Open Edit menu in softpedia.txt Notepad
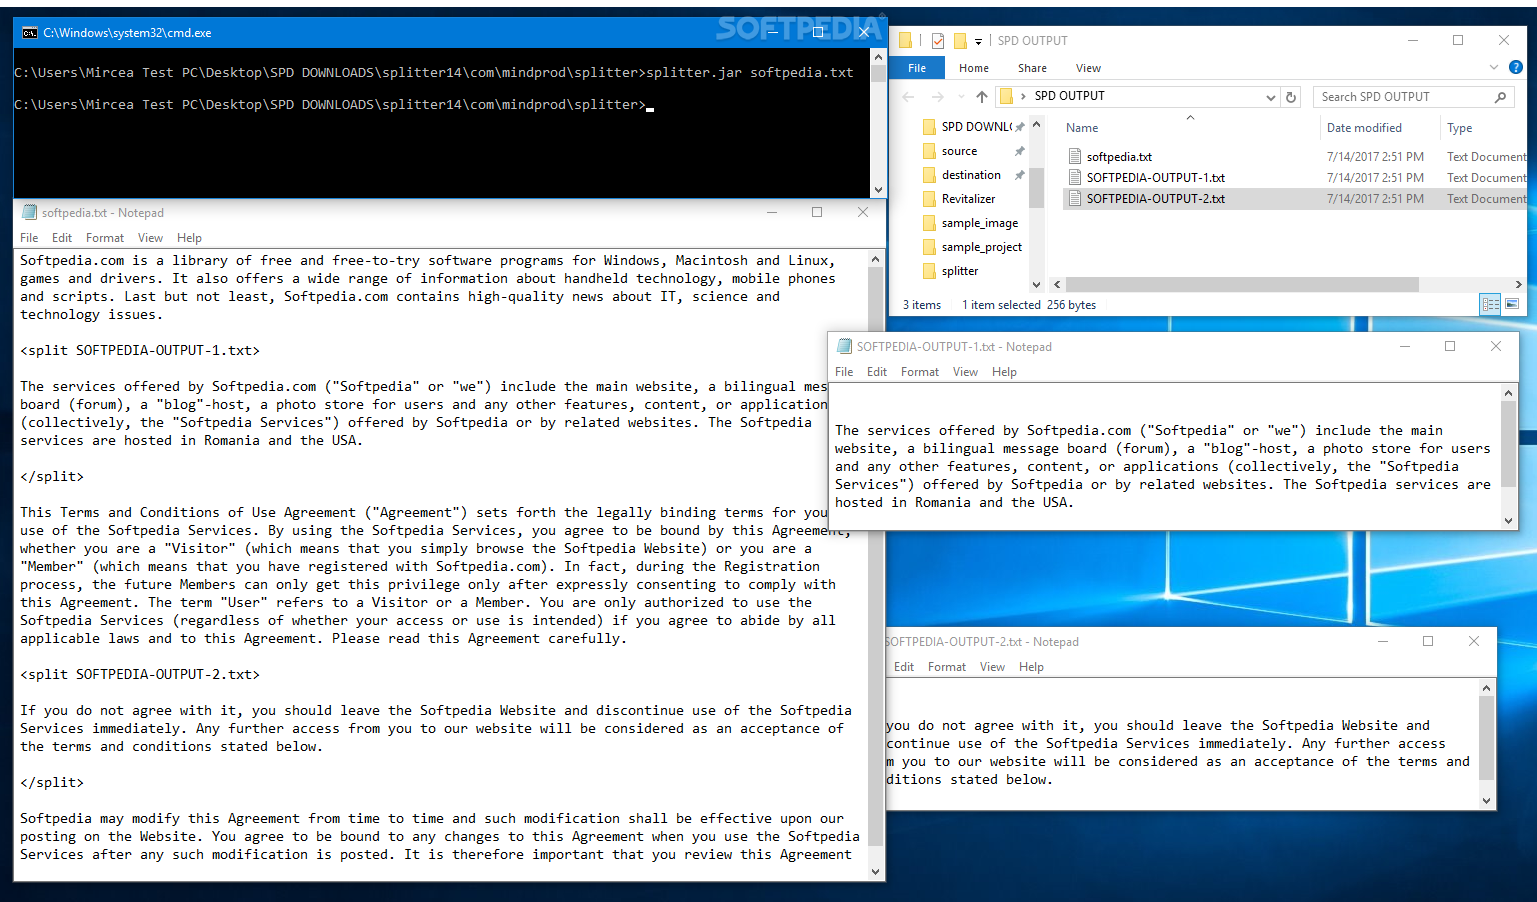Viewport: 1537px width, 902px height. click(x=62, y=238)
